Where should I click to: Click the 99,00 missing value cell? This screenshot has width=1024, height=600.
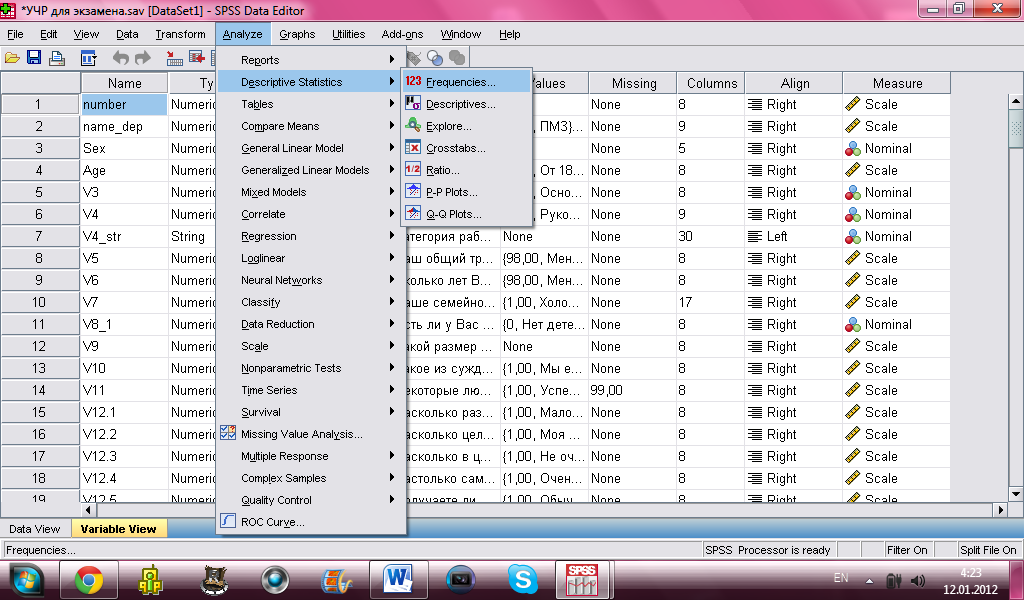coord(633,390)
